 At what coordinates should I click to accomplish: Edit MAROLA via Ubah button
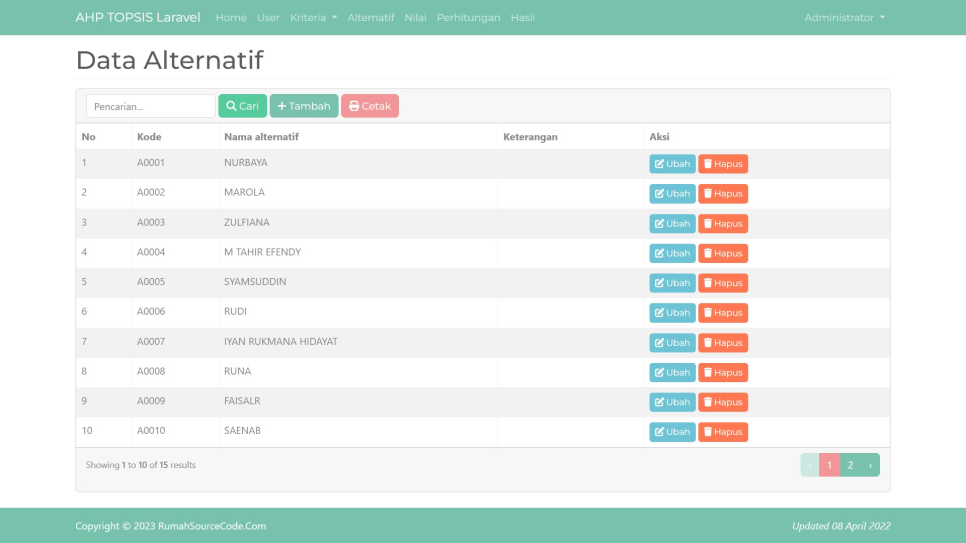point(672,194)
